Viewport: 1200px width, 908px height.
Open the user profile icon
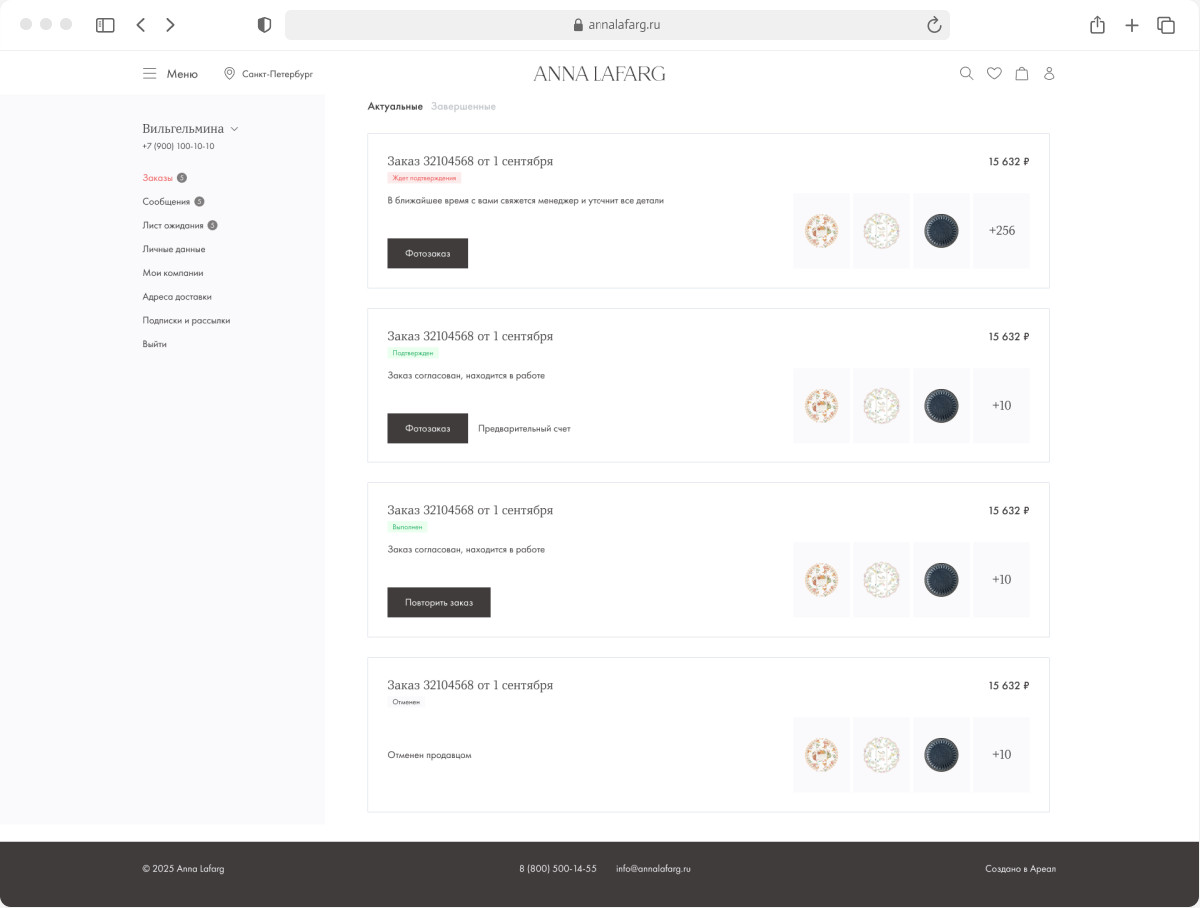click(1049, 74)
